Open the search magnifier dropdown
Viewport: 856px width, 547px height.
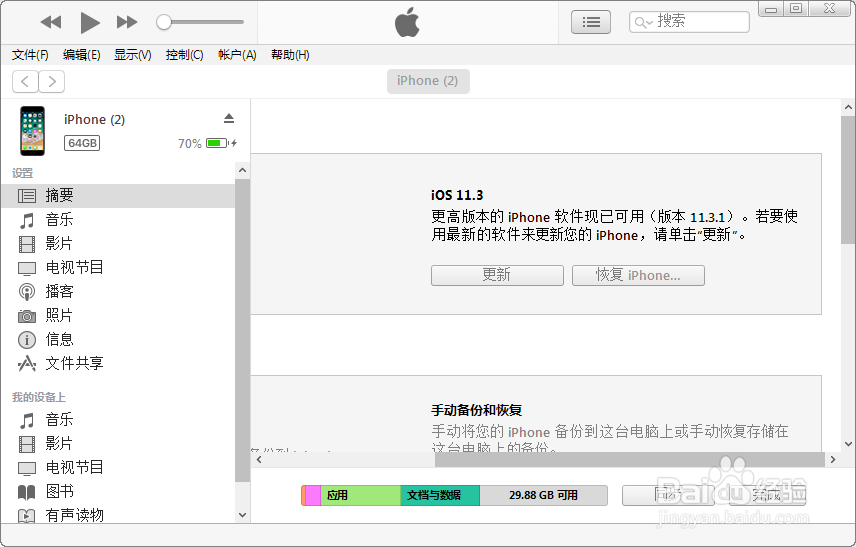pyautogui.click(x=643, y=22)
